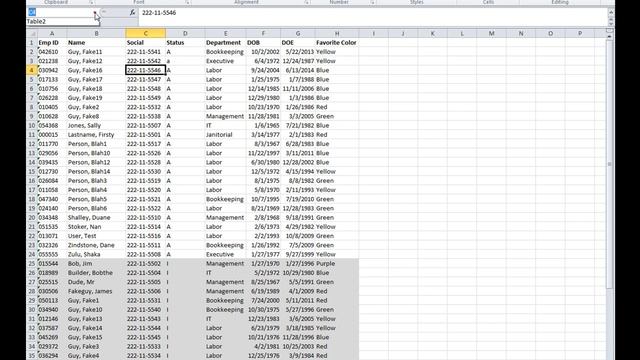The image size is (640, 360).
Task: Select row 1 header
Action: point(31,42)
